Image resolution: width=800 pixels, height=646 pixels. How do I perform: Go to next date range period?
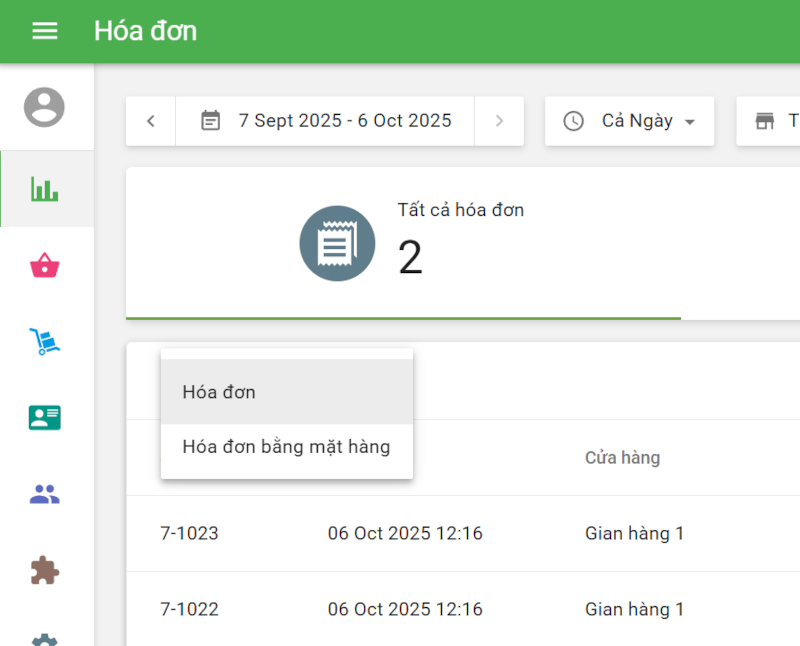[499, 121]
